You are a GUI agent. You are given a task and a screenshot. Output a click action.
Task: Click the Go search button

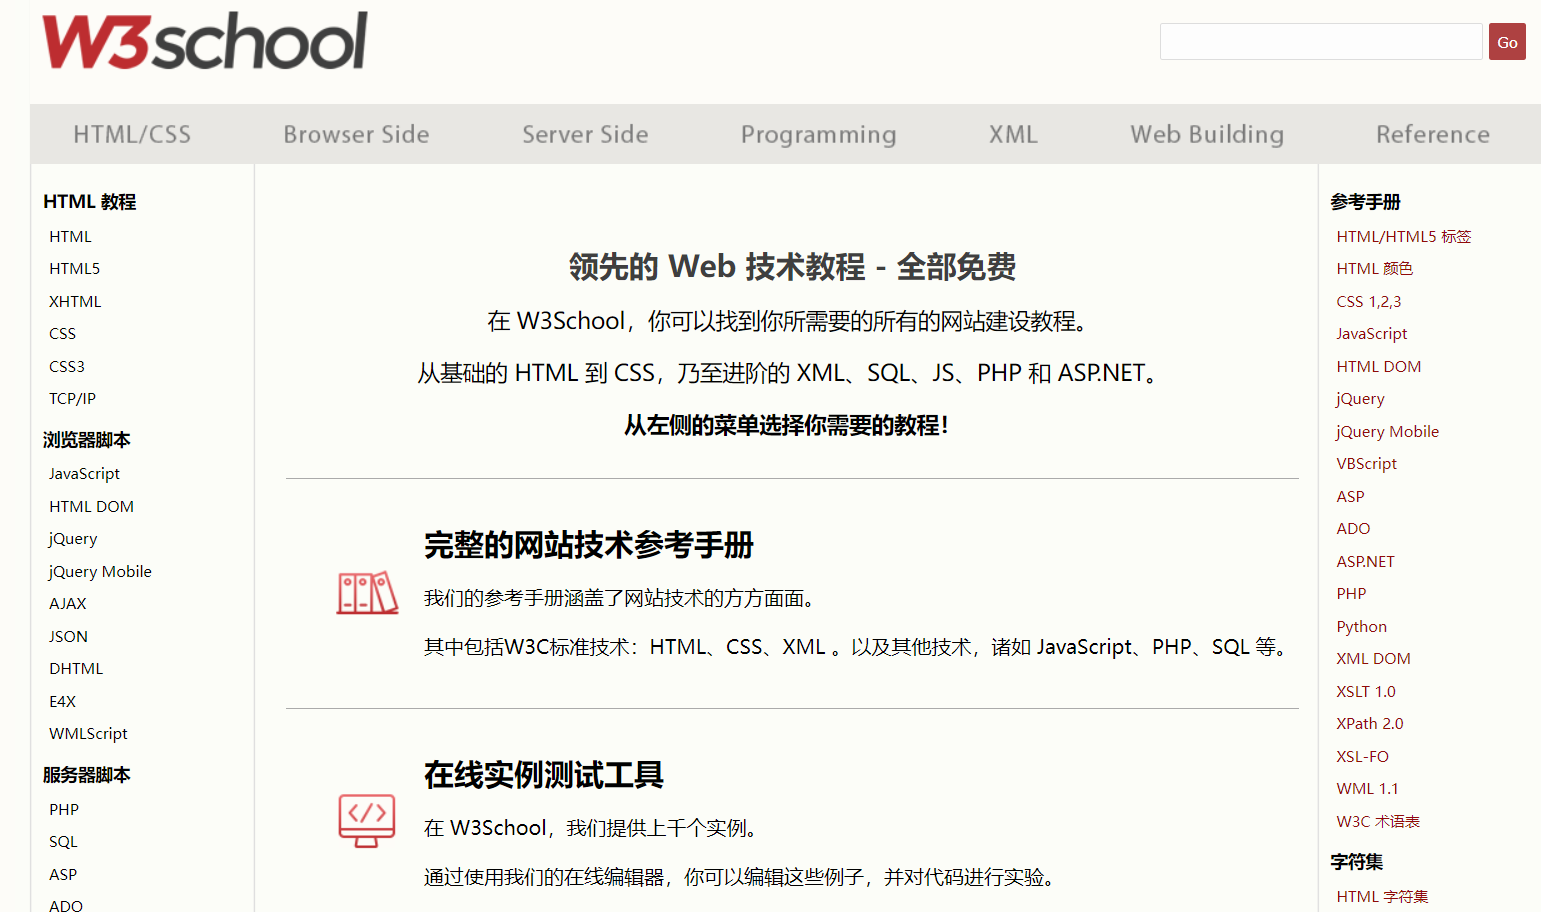click(1507, 42)
